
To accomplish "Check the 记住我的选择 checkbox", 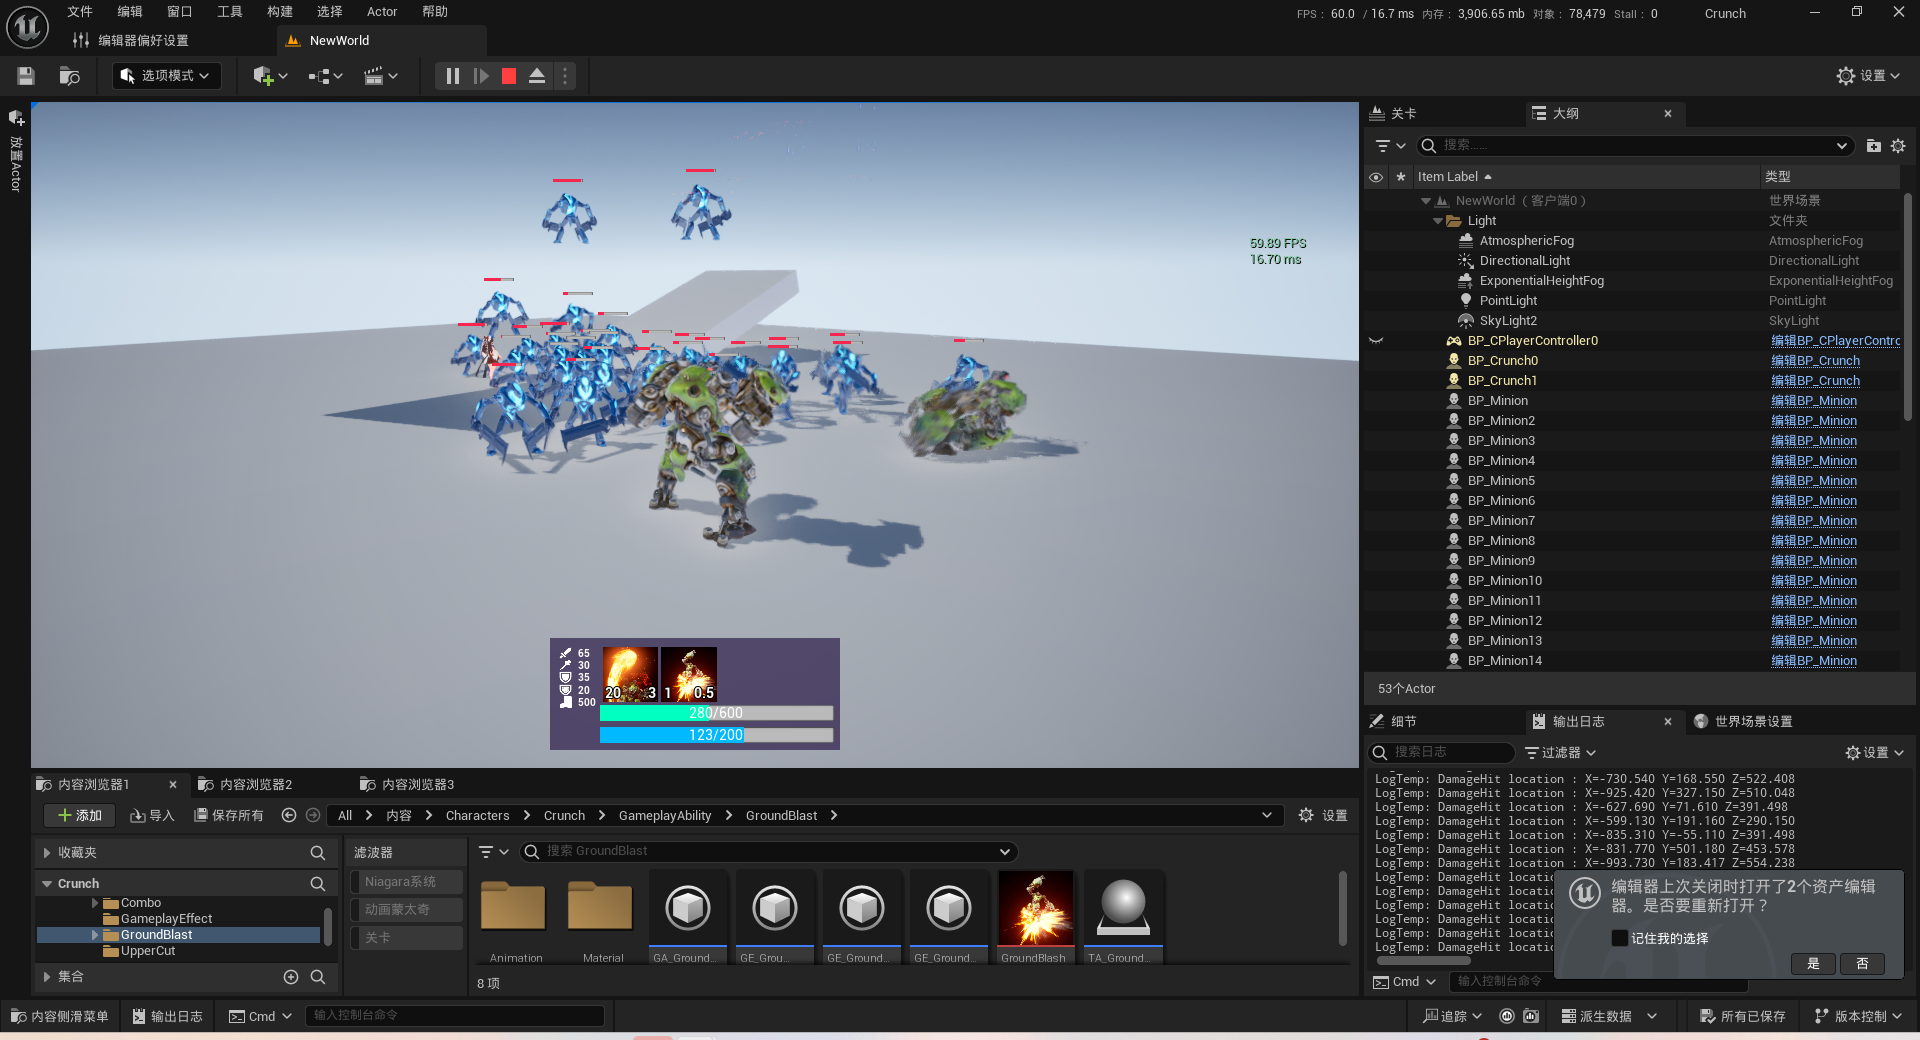I will pos(1619,938).
